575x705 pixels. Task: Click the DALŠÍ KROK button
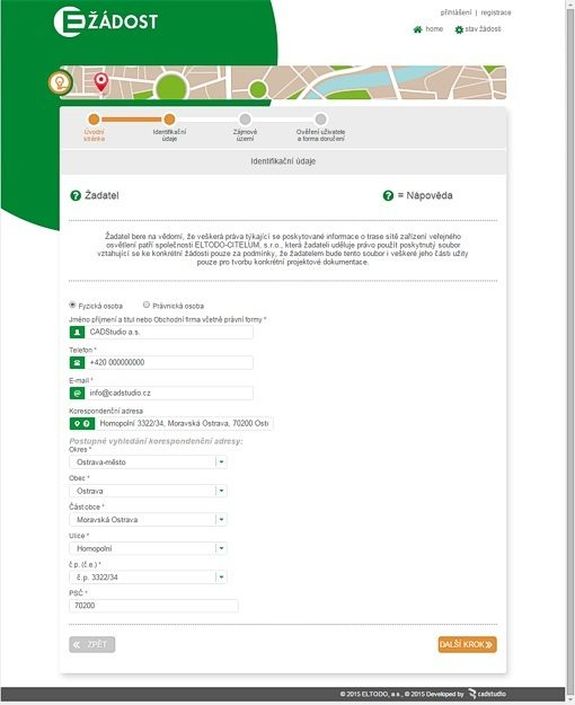pyautogui.click(x=468, y=645)
